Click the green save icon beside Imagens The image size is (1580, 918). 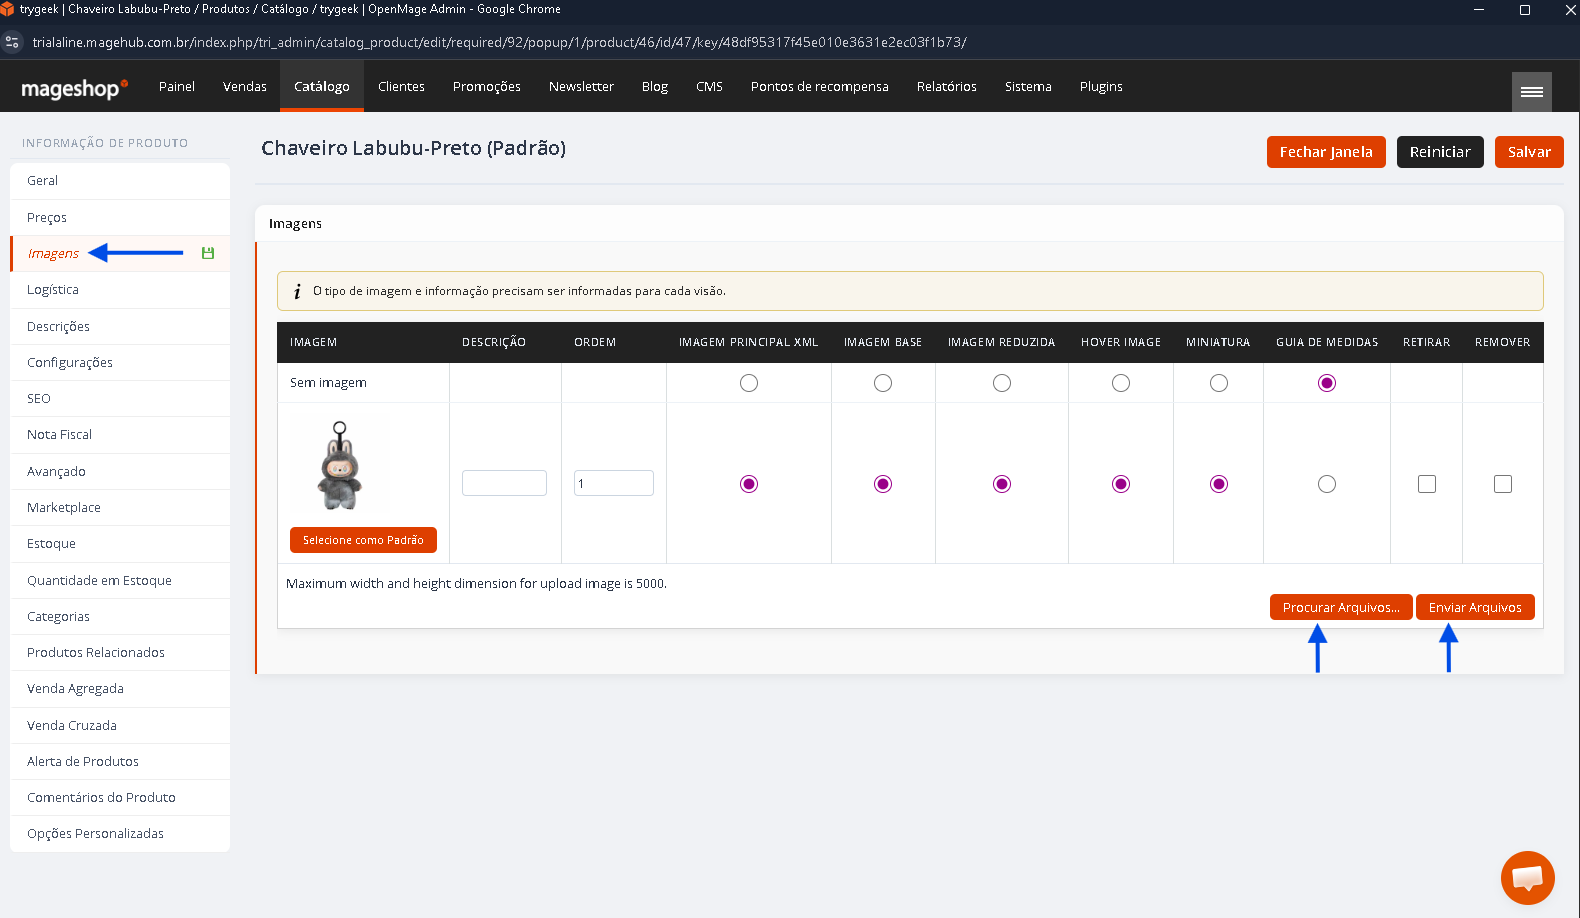[x=208, y=253]
